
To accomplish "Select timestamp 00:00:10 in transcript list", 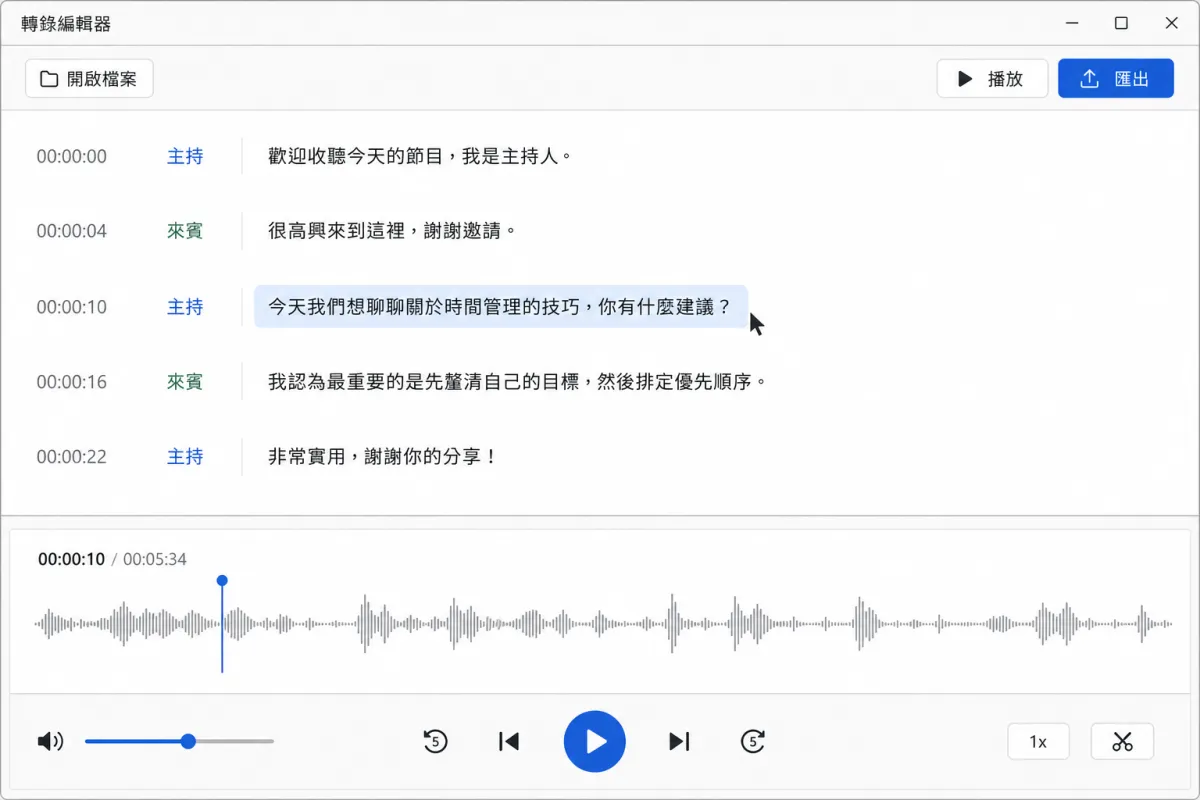I will tap(72, 307).
